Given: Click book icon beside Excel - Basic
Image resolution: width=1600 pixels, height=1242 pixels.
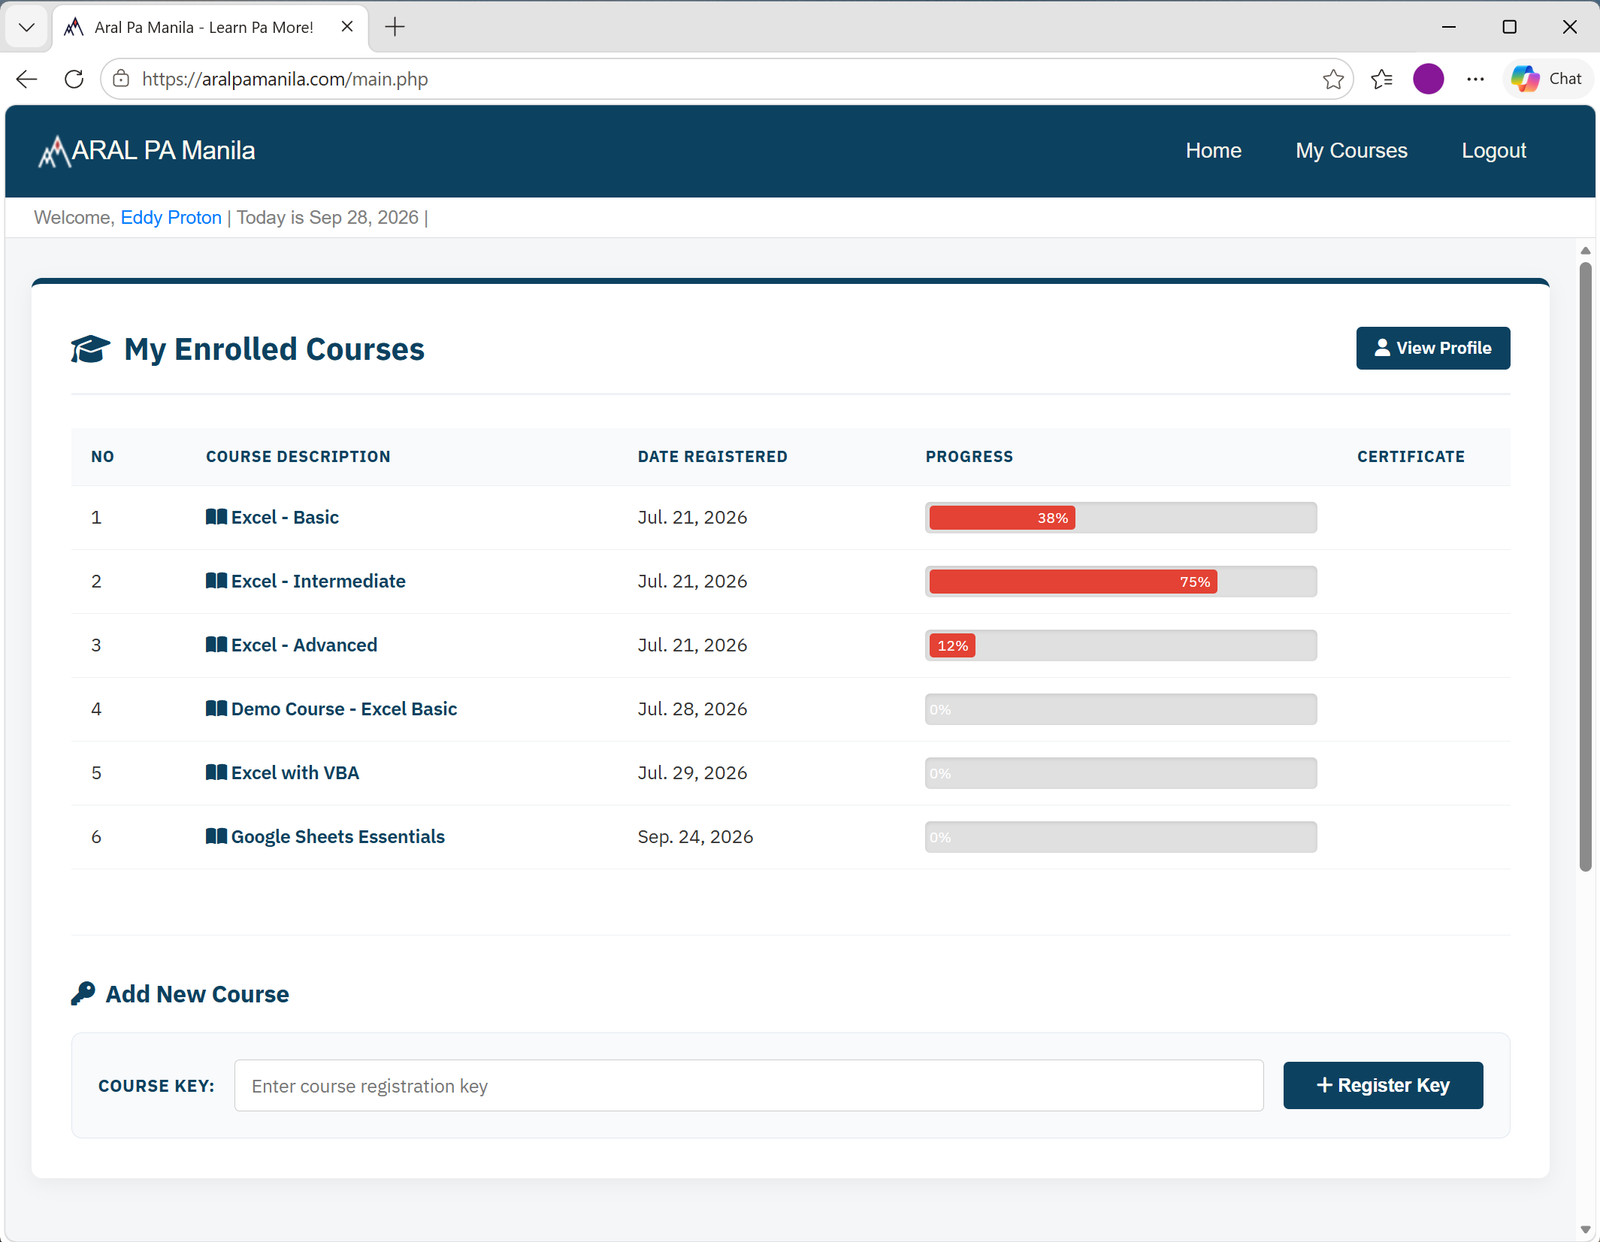Looking at the screenshot, I should click(216, 517).
